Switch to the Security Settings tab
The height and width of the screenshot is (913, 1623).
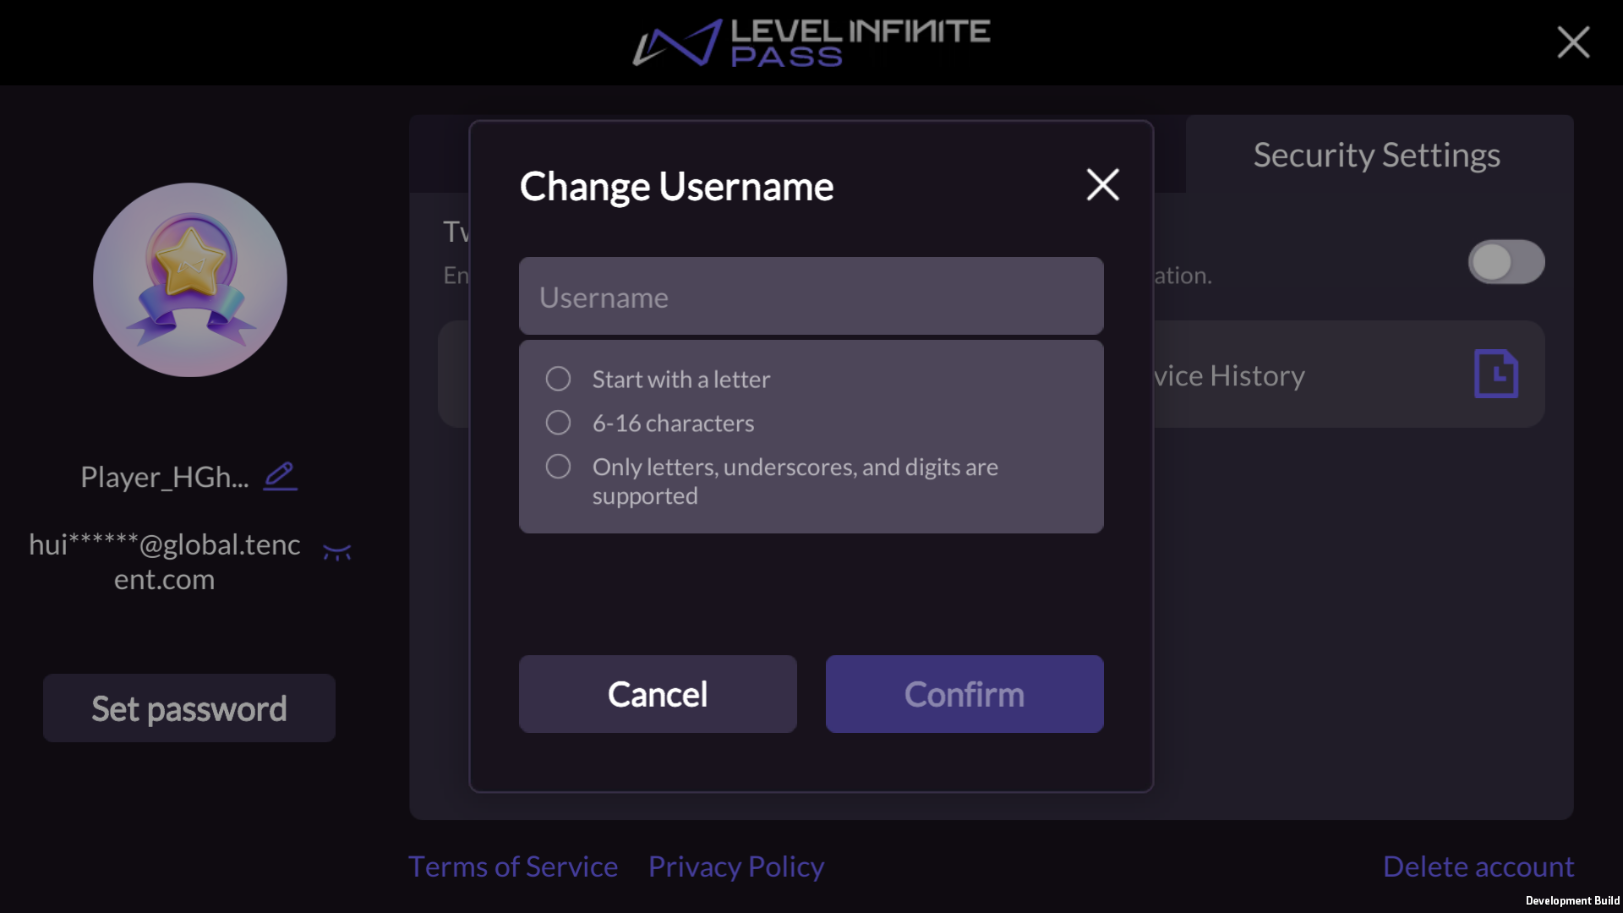click(1376, 155)
